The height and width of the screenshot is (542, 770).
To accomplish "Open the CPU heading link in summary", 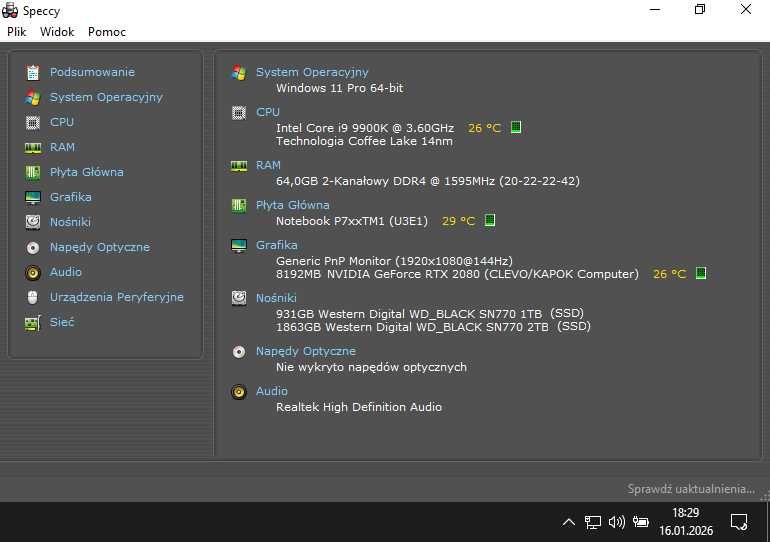I will pos(268,112).
